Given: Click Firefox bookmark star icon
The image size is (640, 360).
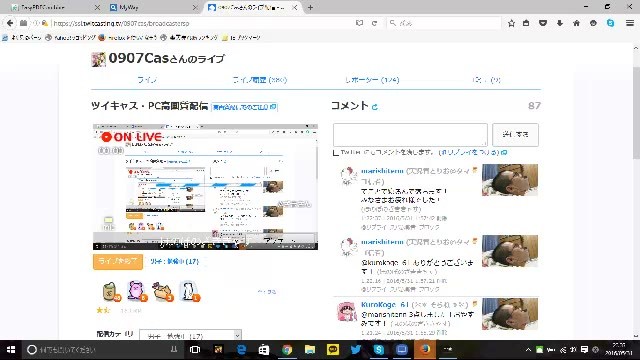Looking at the screenshot, I should click(511, 23).
